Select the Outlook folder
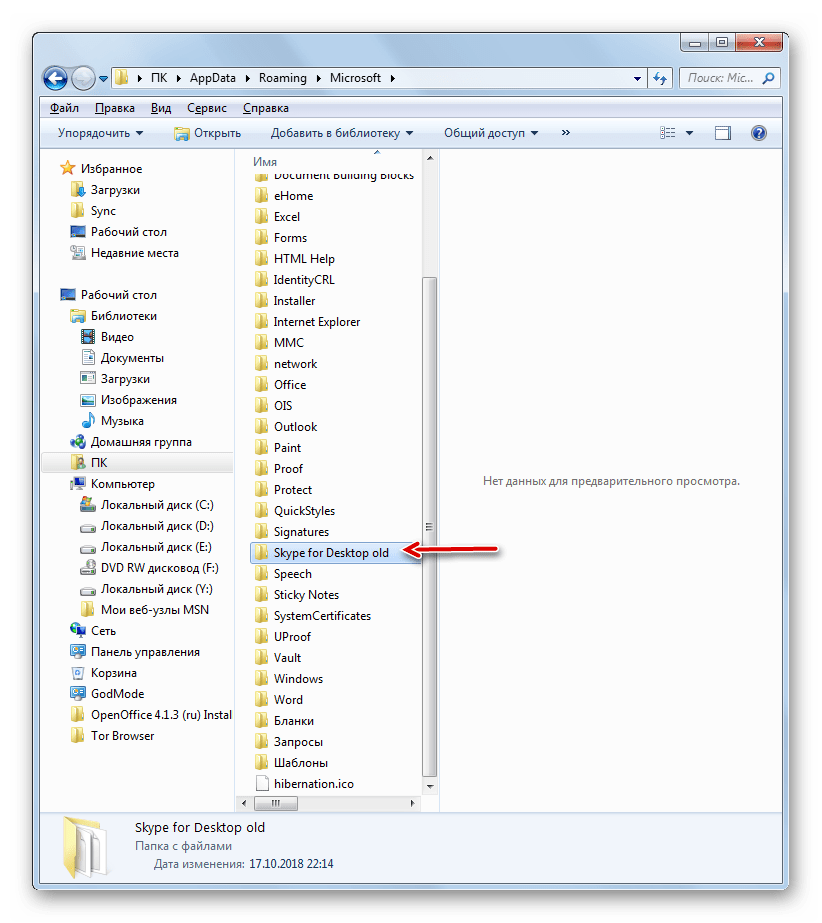The image size is (822, 923). pos(286,427)
